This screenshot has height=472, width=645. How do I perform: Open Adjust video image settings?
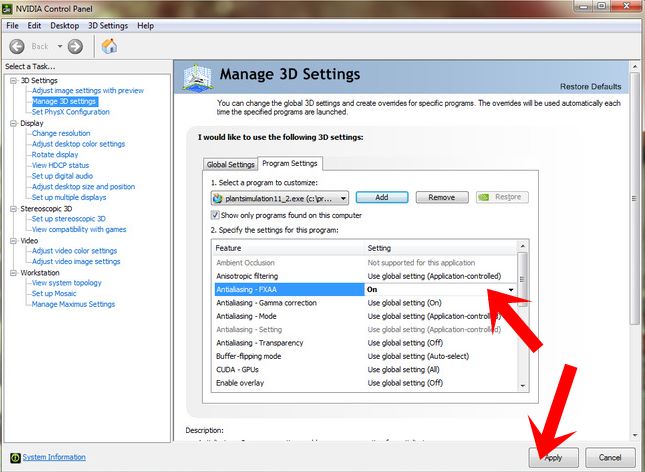point(76,262)
